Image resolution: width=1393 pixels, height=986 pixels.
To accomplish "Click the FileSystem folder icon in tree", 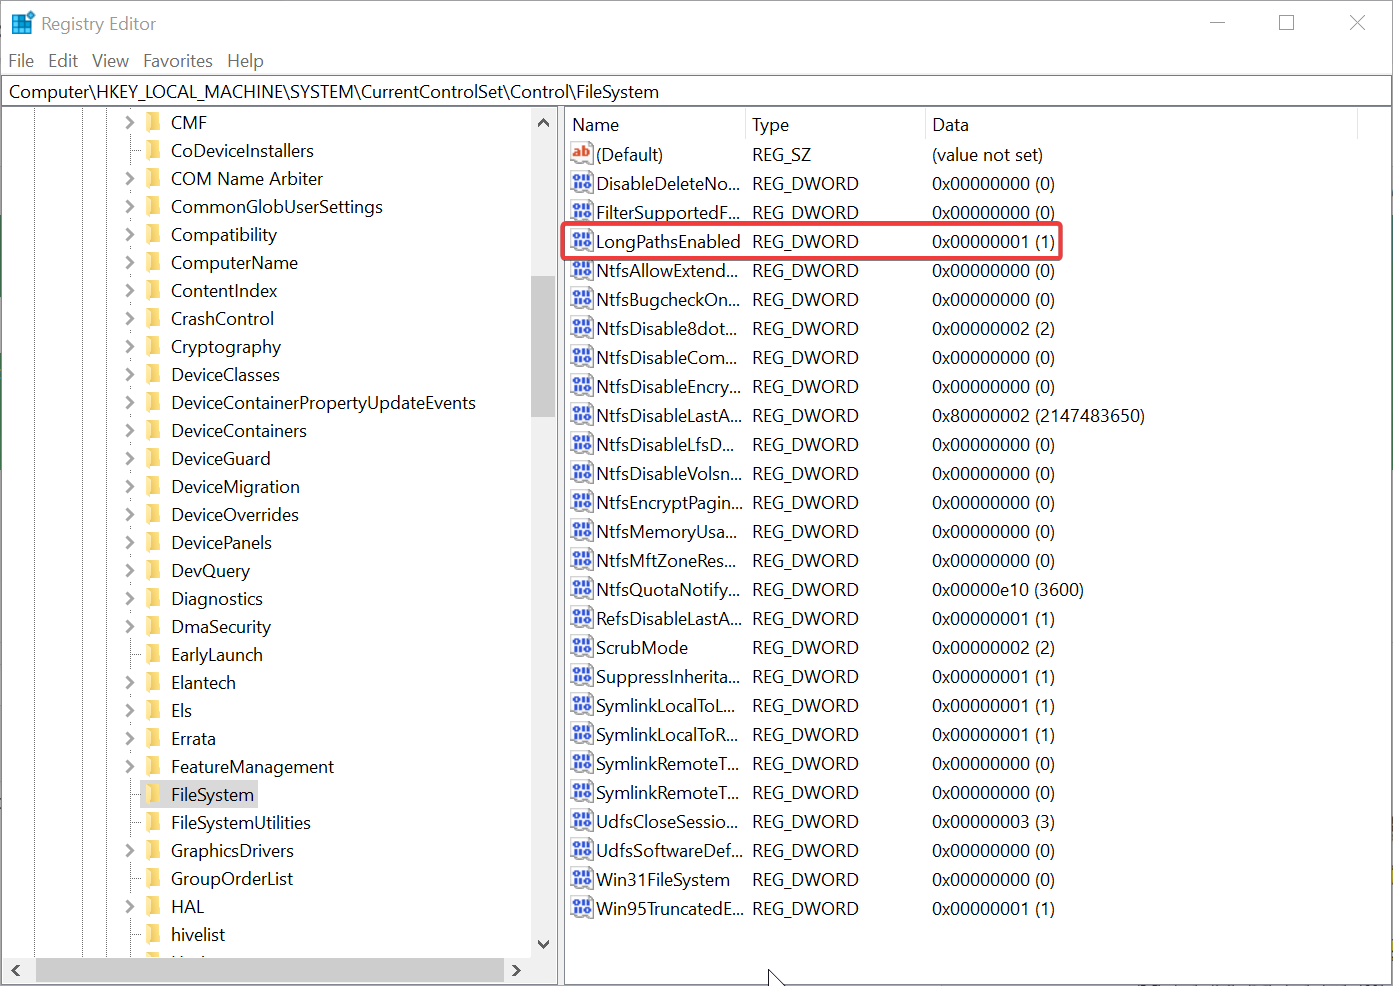I will (x=153, y=794).
